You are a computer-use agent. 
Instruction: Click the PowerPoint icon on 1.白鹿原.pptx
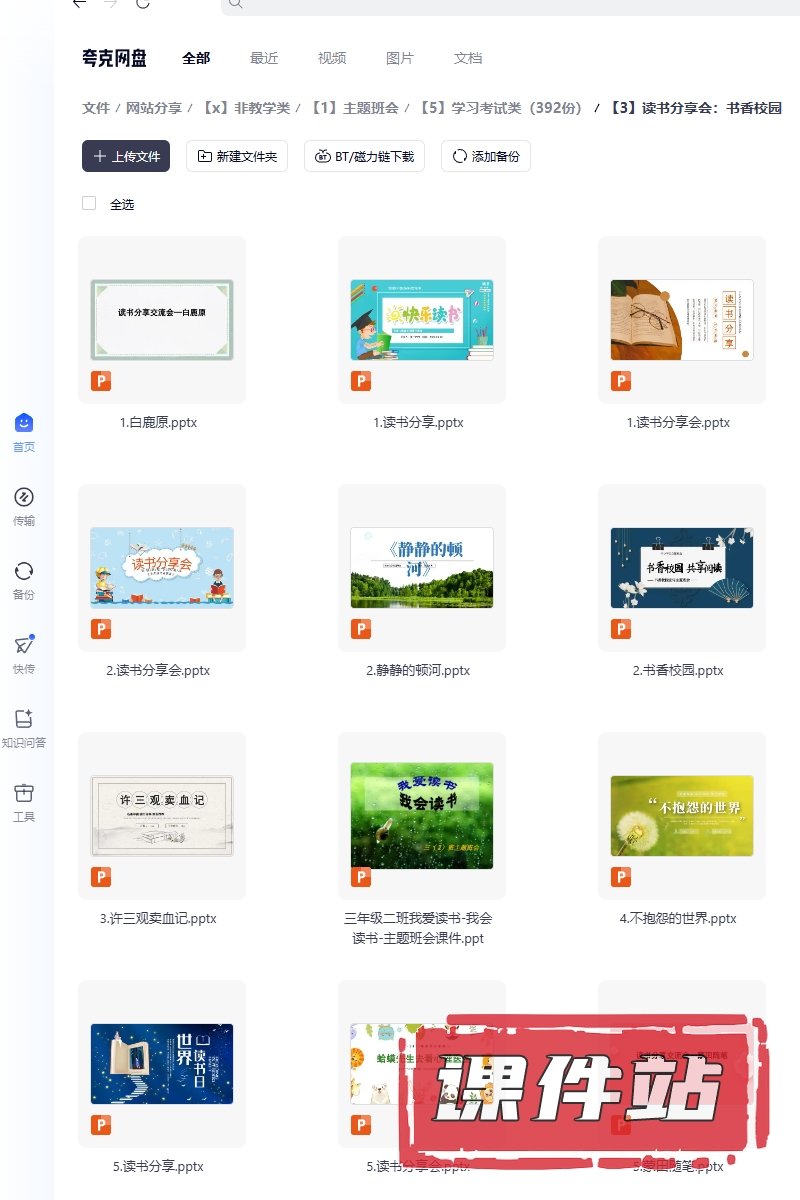pyautogui.click(x=101, y=381)
